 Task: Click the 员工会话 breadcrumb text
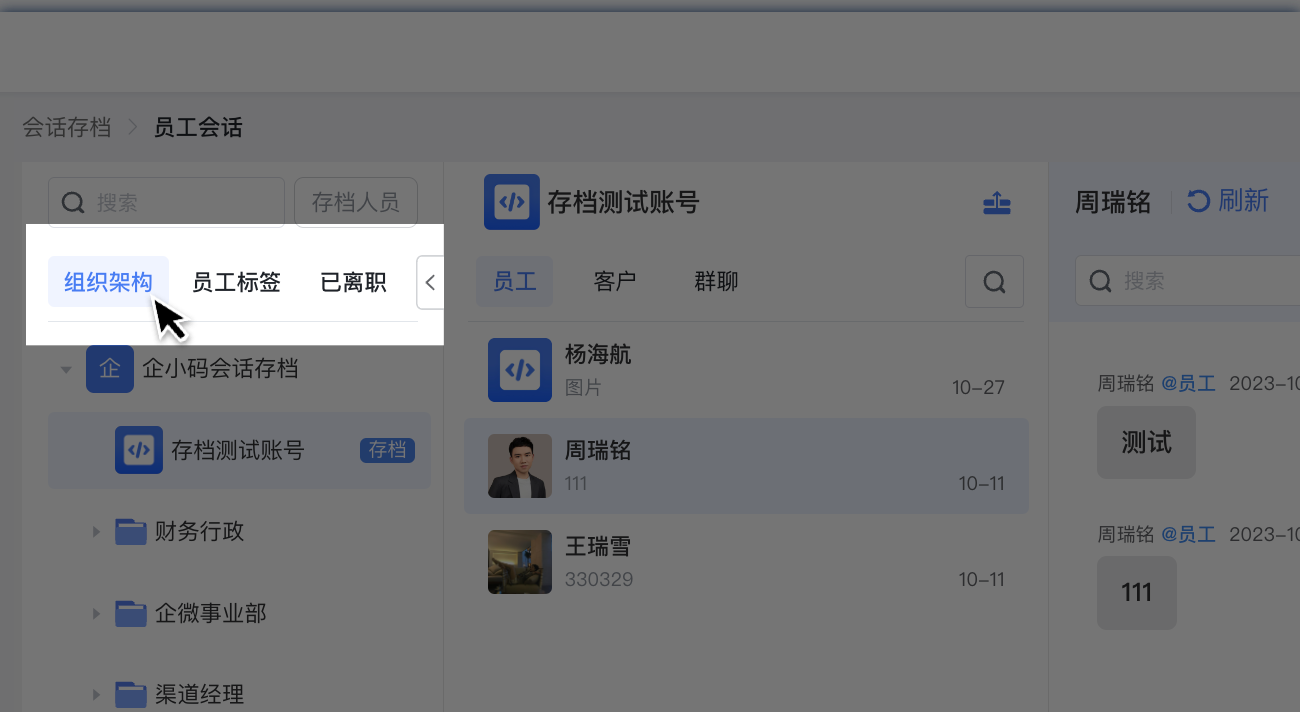(x=198, y=128)
